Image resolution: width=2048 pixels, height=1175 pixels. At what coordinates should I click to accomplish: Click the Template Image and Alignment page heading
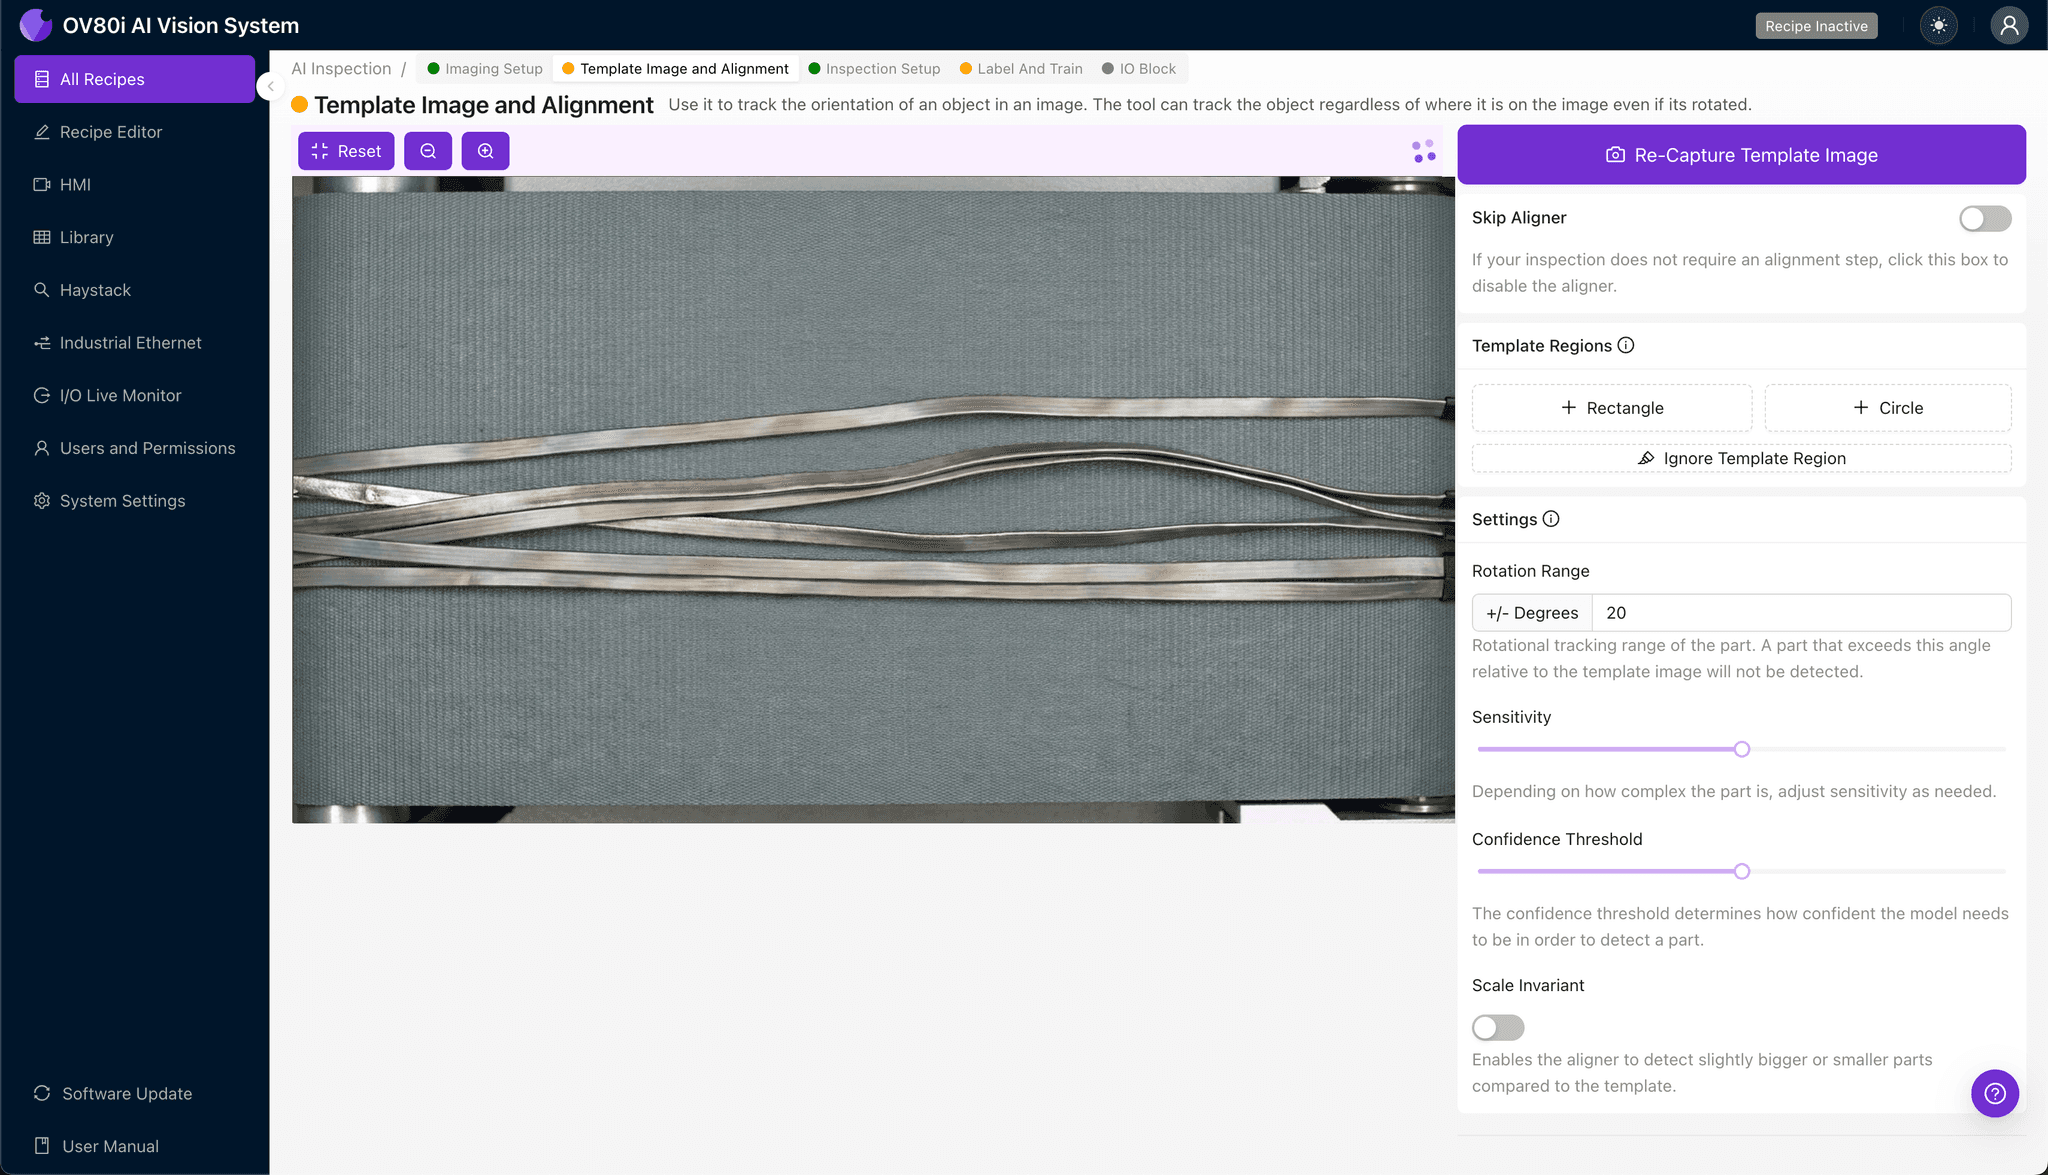(x=484, y=105)
